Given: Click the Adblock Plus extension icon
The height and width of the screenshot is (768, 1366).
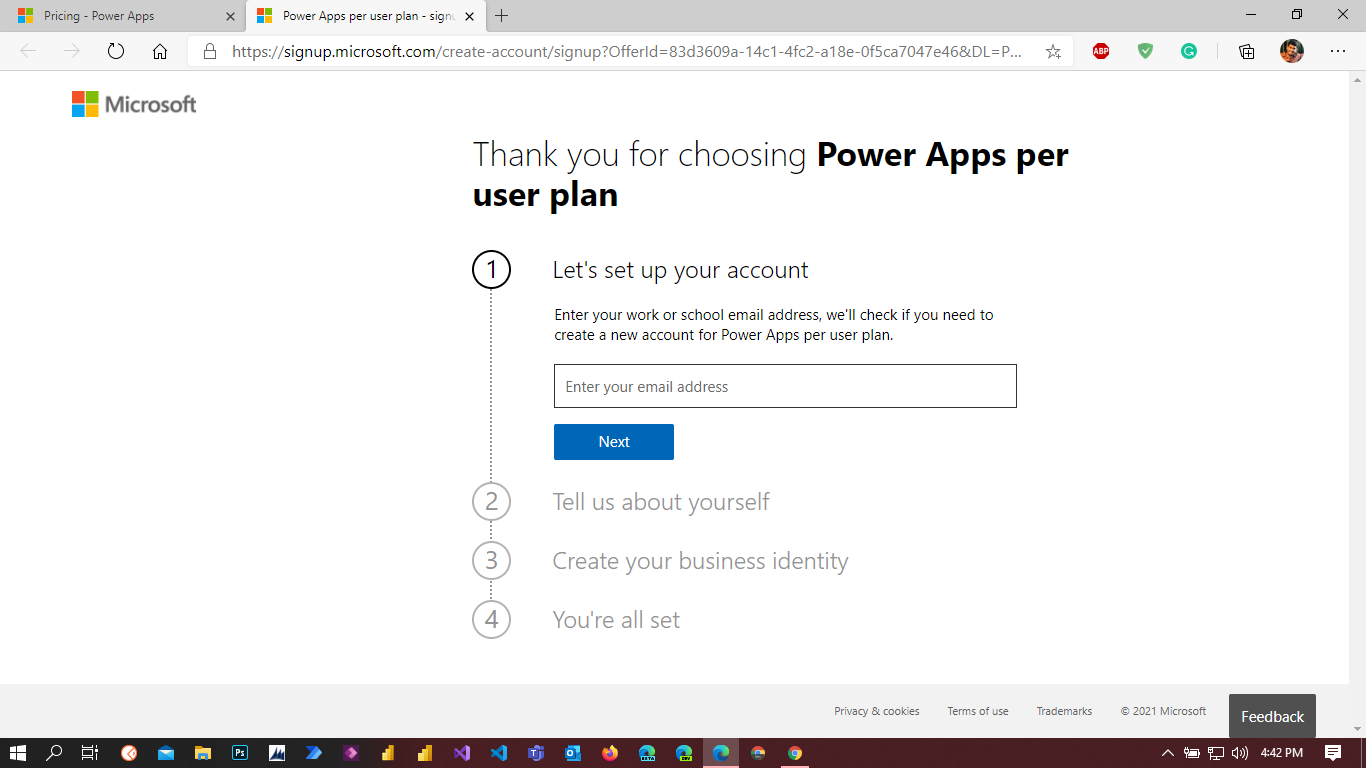Looking at the screenshot, I should (1101, 52).
